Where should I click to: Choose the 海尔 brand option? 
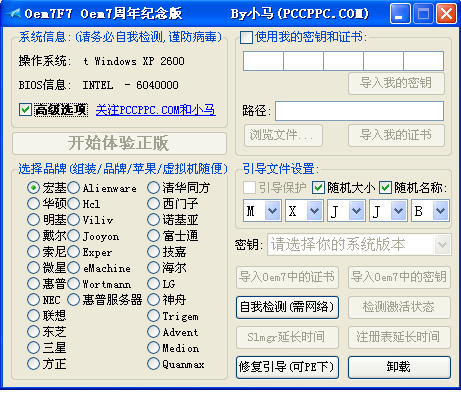pyautogui.click(x=153, y=267)
